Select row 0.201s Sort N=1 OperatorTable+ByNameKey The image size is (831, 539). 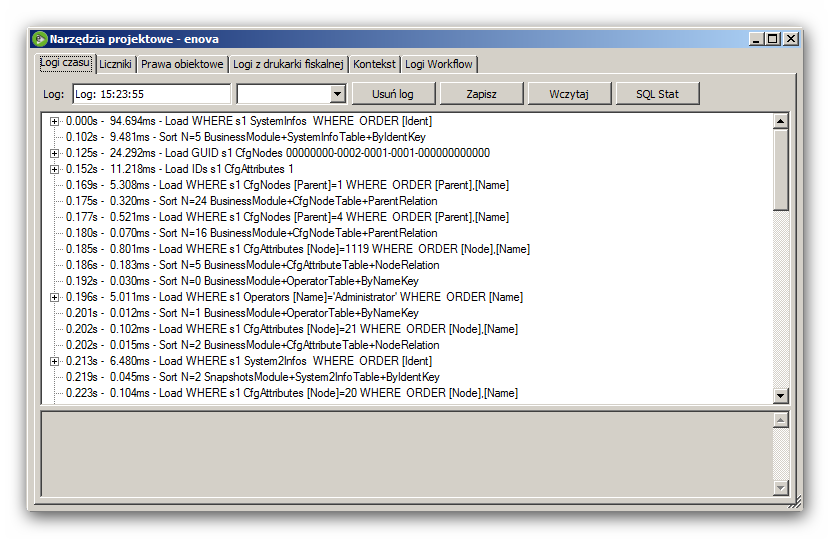[242, 313]
